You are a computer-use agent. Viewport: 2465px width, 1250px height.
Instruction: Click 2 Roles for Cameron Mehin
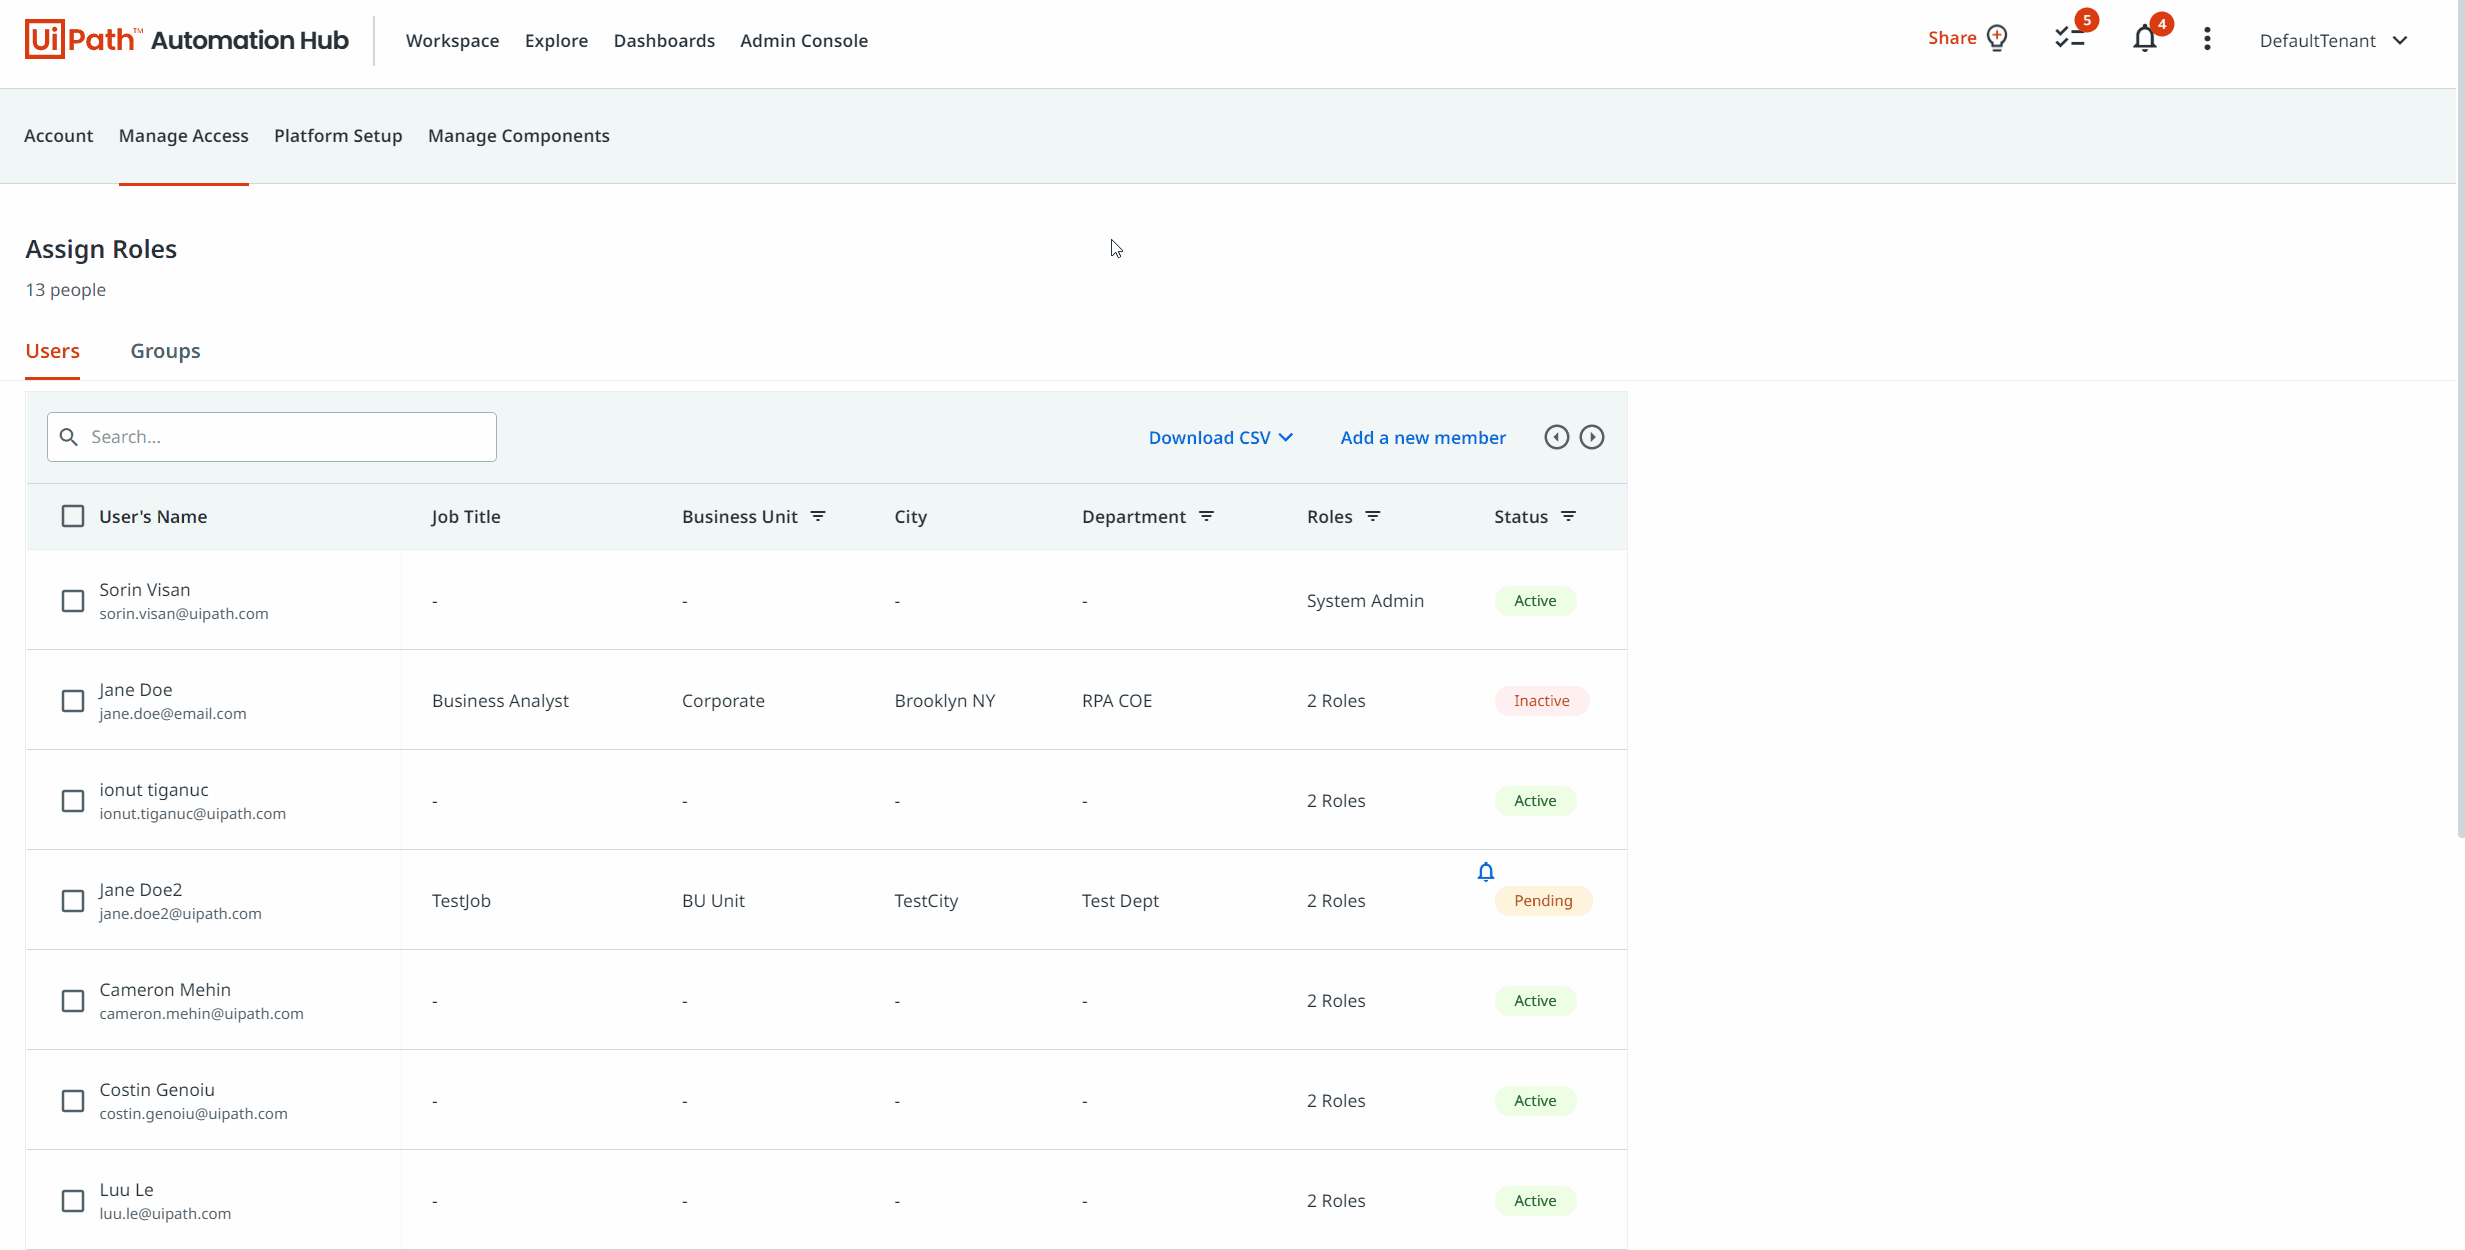(x=1335, y=1001)
